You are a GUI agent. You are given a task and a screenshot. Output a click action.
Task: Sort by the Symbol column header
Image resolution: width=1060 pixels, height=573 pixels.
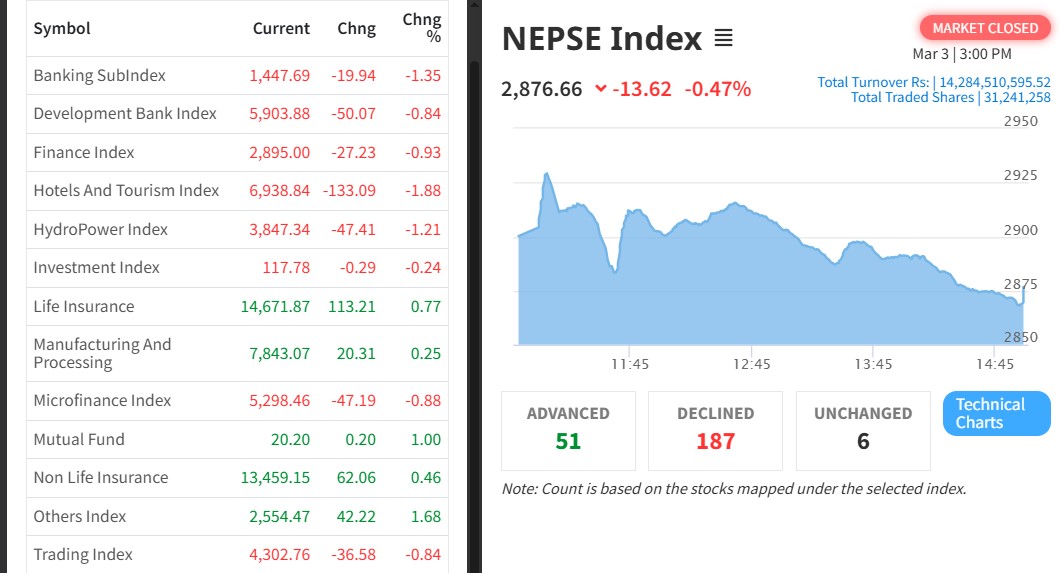62,28
